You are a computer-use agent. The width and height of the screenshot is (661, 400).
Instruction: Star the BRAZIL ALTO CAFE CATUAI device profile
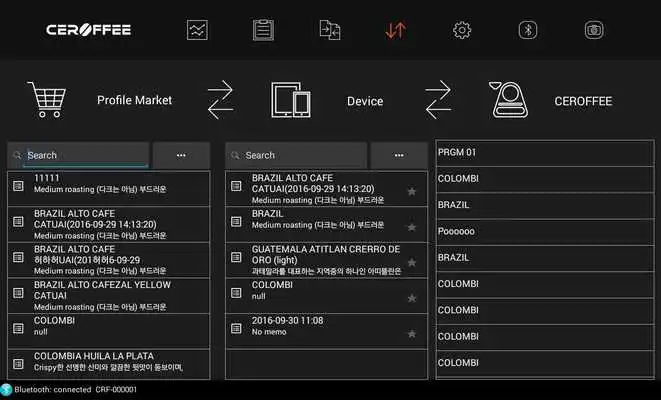pyautogui.click(x=412, y=191)
